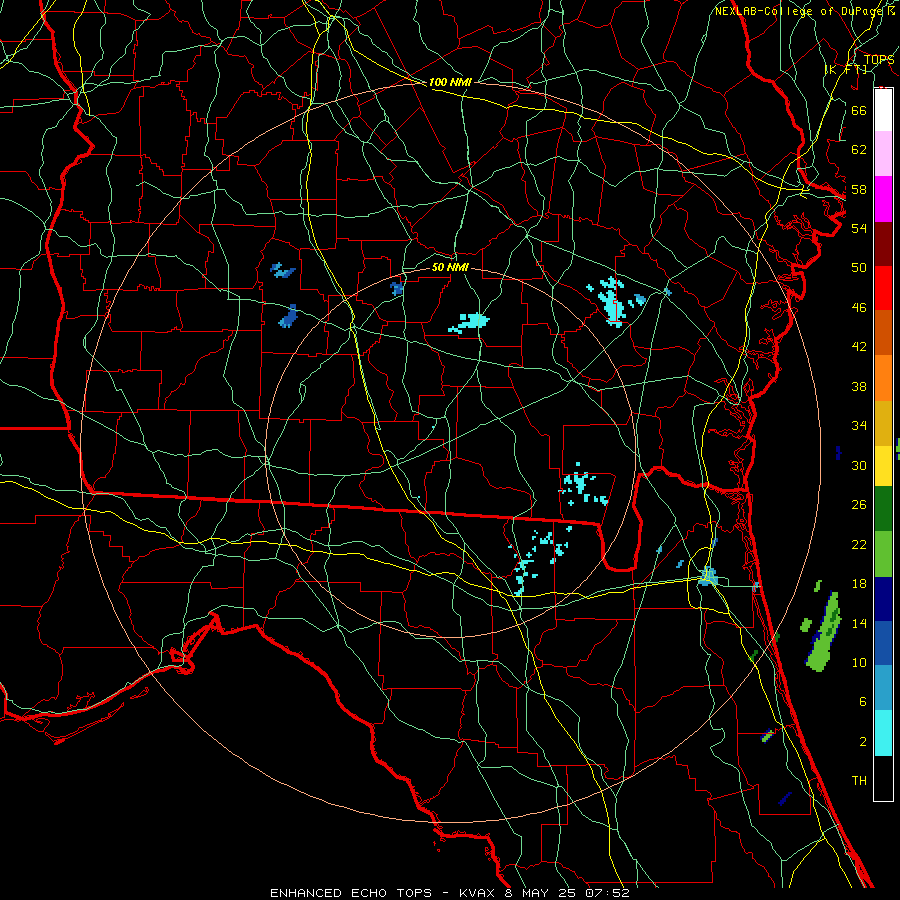The image size is (900, 900).
Task: Click the "TOPS" legend heading
Action: click(x=879, y=60)
